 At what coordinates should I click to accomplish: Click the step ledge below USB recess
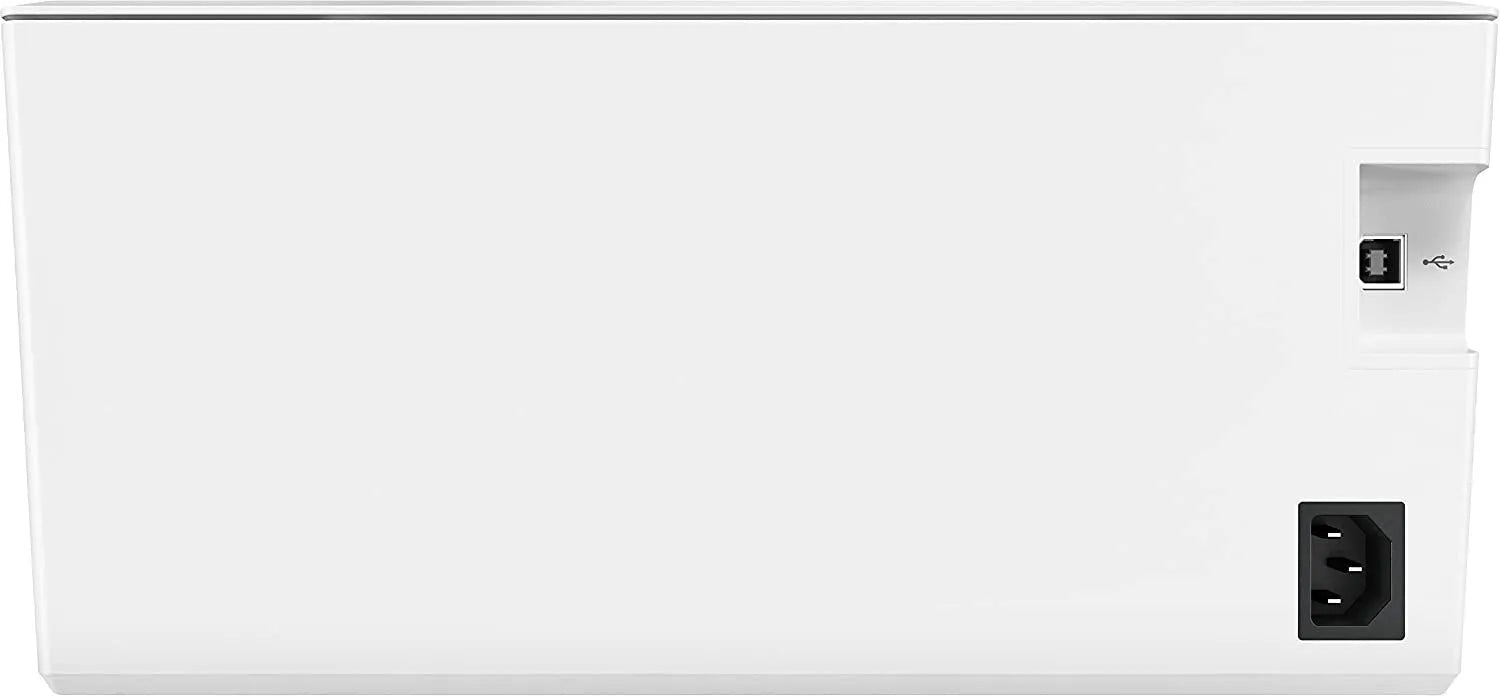point(1412,353)
